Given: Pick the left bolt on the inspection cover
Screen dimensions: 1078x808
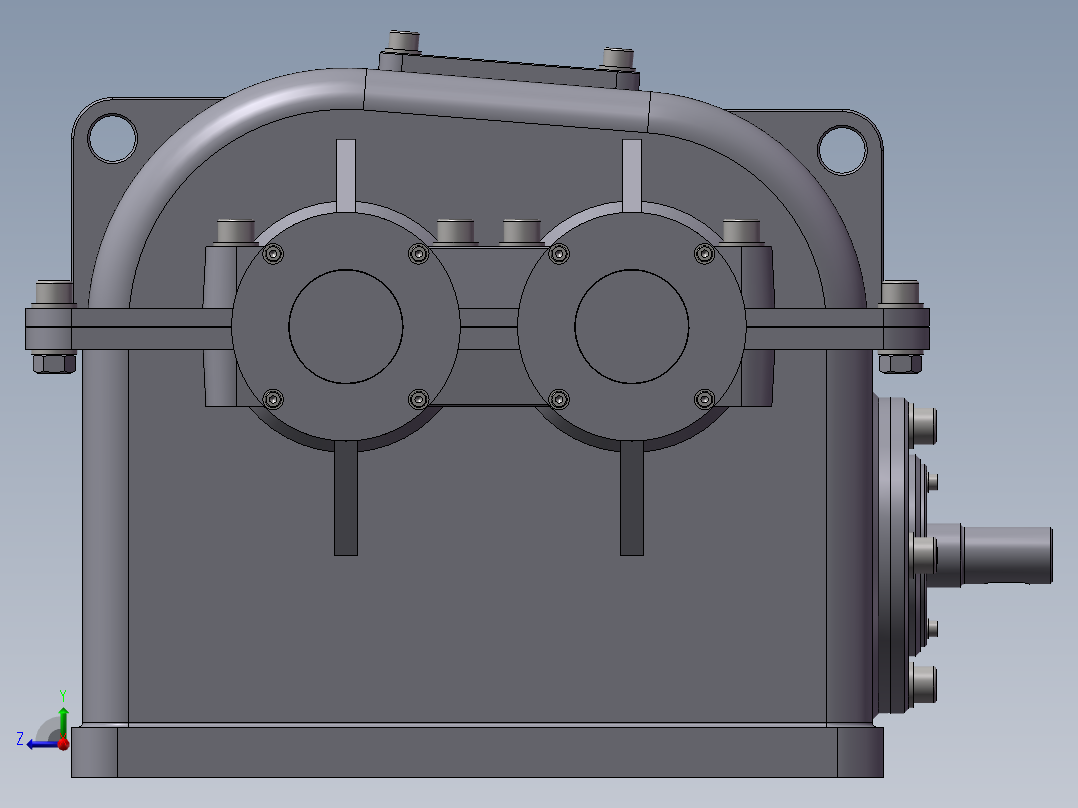Looking at the screenshot, I should (404, 42).
